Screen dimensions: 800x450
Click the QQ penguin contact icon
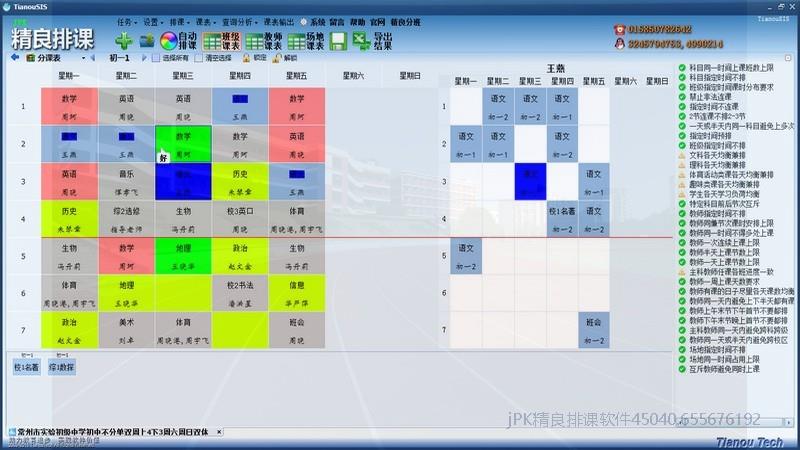coord(620,44)
